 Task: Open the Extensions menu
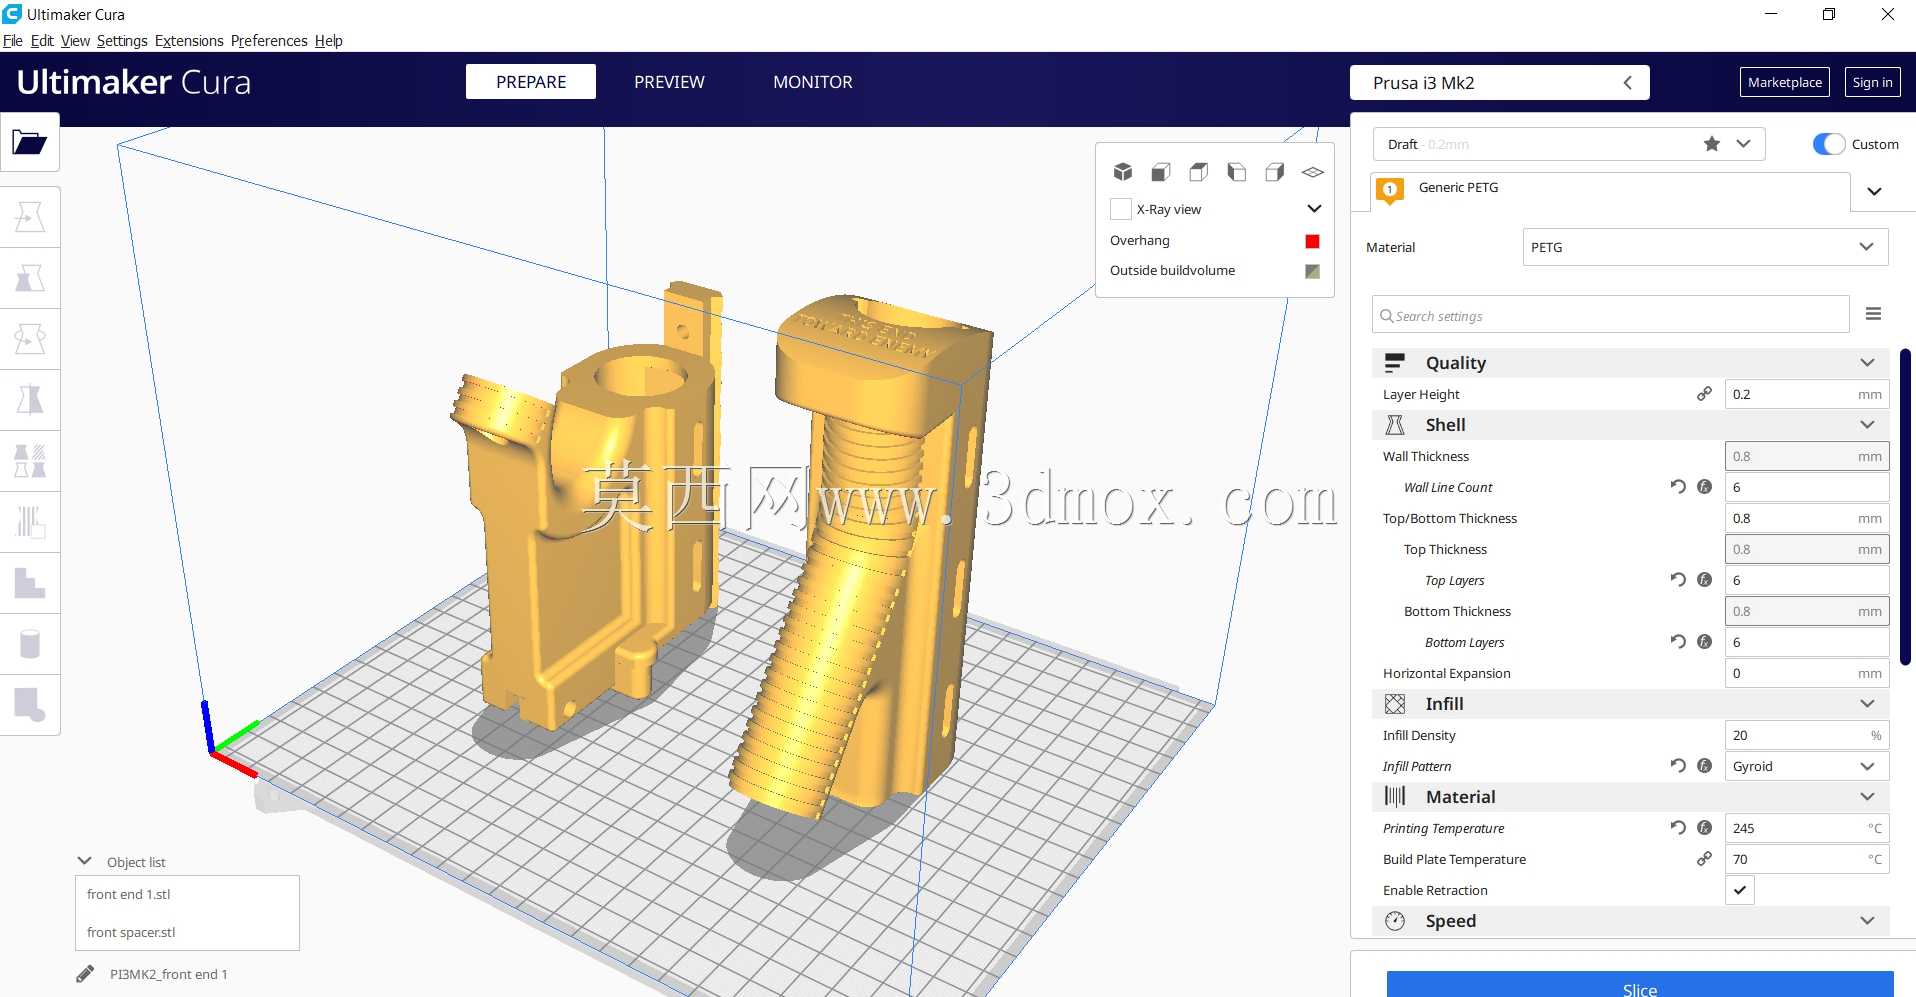click(x=189, y=41)
